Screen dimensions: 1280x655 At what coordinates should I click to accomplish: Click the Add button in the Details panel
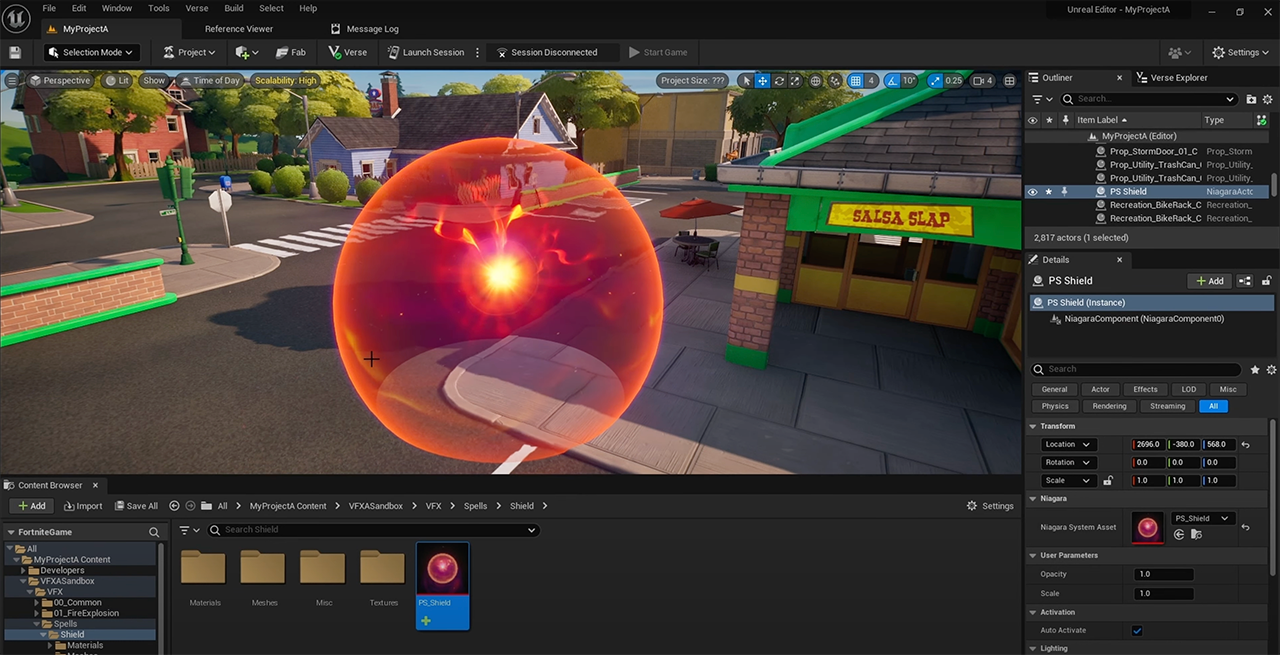click(1210, 281)
